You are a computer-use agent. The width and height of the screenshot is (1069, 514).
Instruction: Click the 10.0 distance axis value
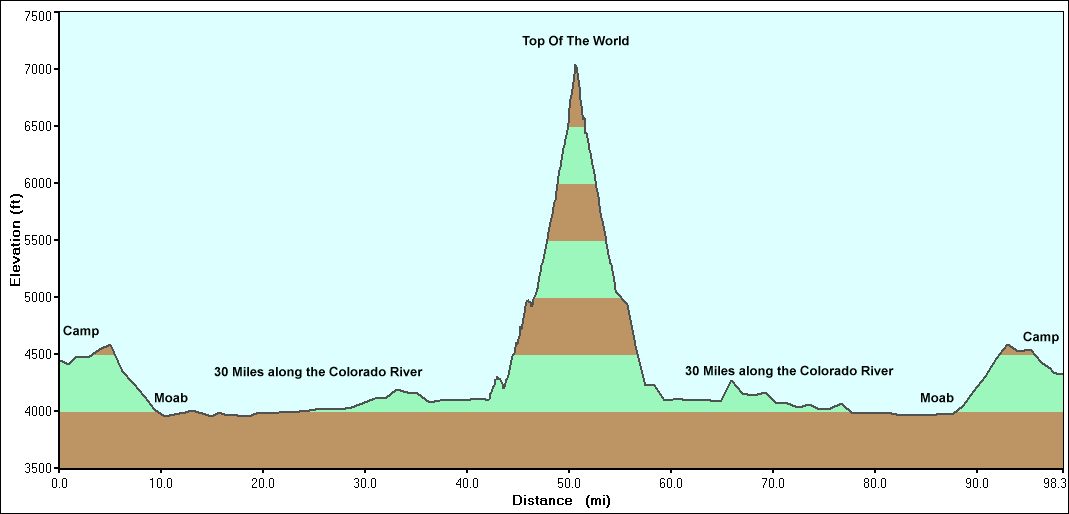161,483
